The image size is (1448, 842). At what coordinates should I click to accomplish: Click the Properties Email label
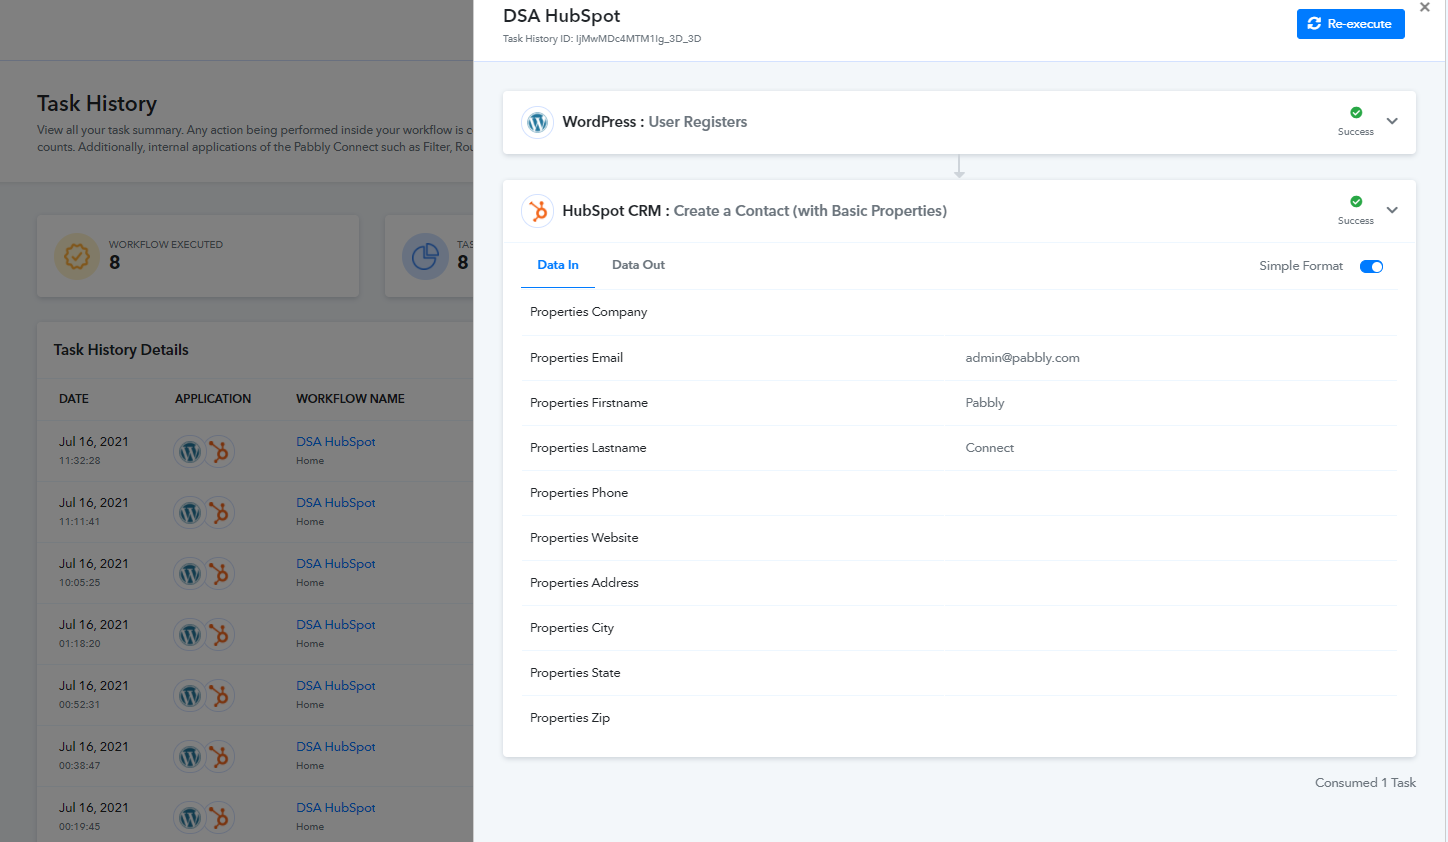pyautogui.click(x=576, y=358)
